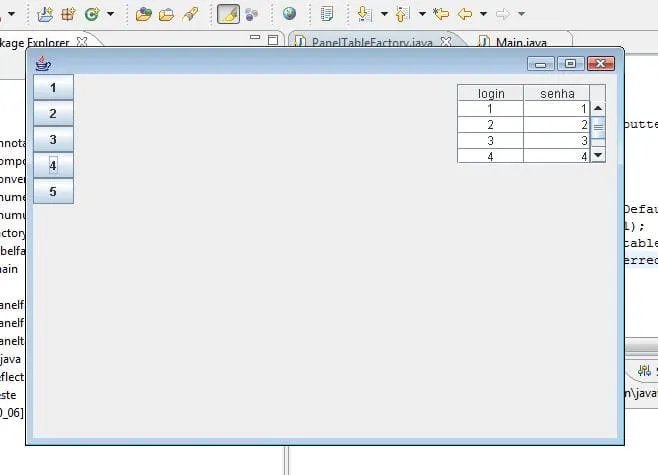Select senha cell with value 1
This screenshot has width=658, height=475.
[x=557, y=109]
